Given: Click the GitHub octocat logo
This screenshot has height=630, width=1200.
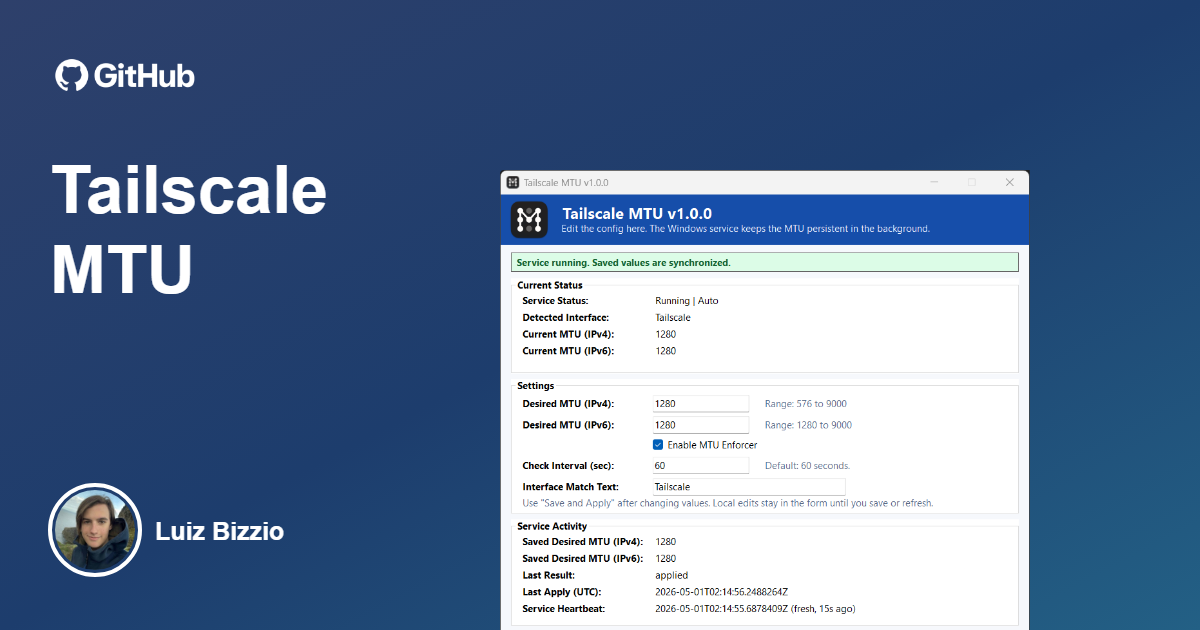Looking at the screenshot, I should [71, 76].
